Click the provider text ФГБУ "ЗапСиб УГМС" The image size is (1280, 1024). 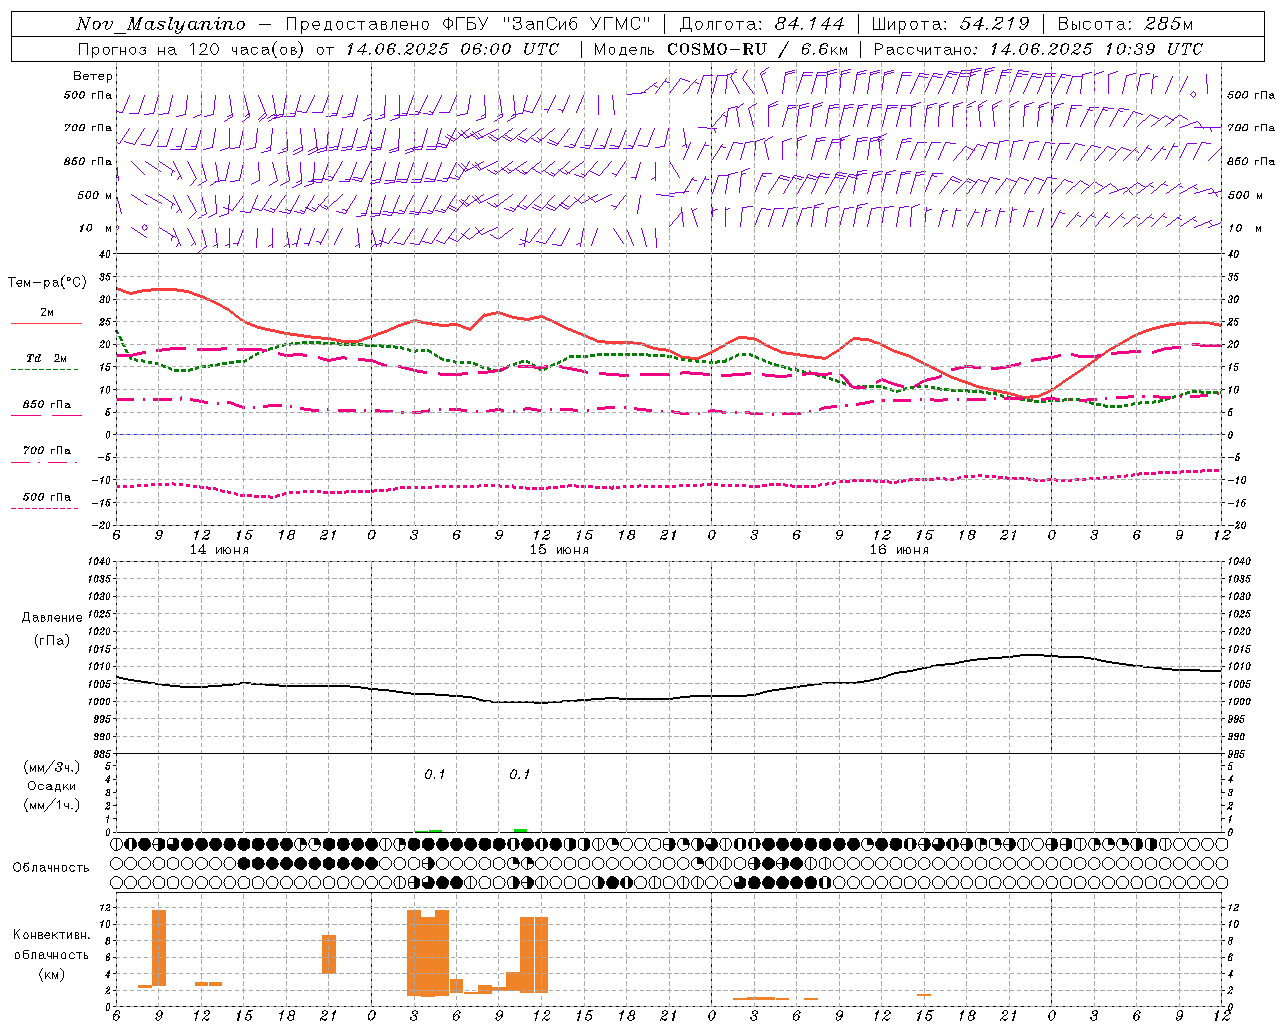[x=545, y=24]
